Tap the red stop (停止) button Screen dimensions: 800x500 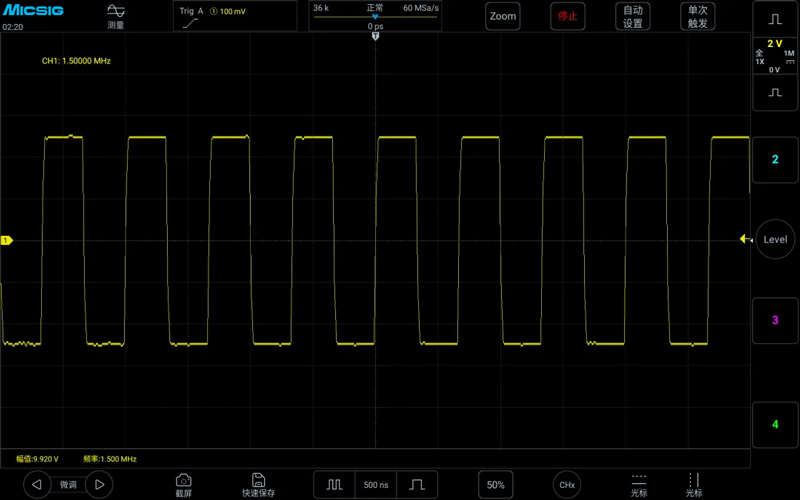[567, 16]
